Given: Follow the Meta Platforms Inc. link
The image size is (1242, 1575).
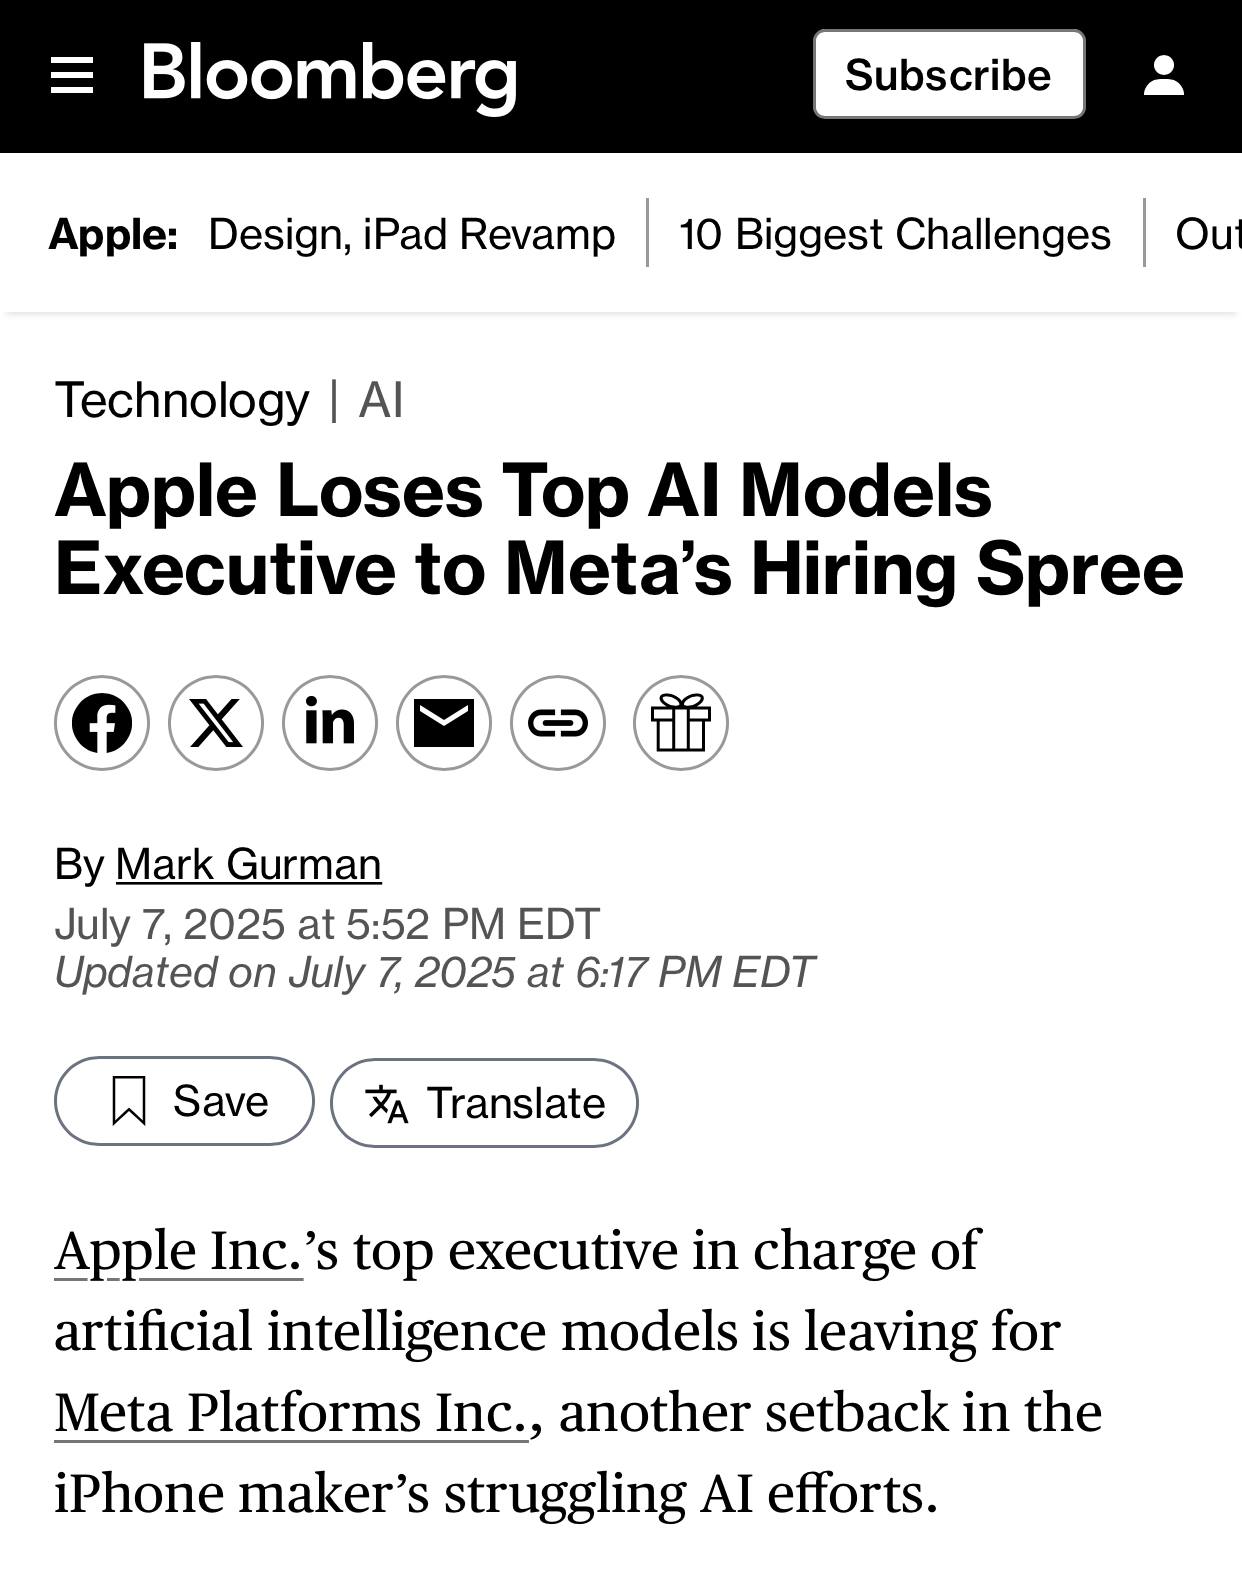Looking at the screenshot, I should click(x=291, y=1413).
